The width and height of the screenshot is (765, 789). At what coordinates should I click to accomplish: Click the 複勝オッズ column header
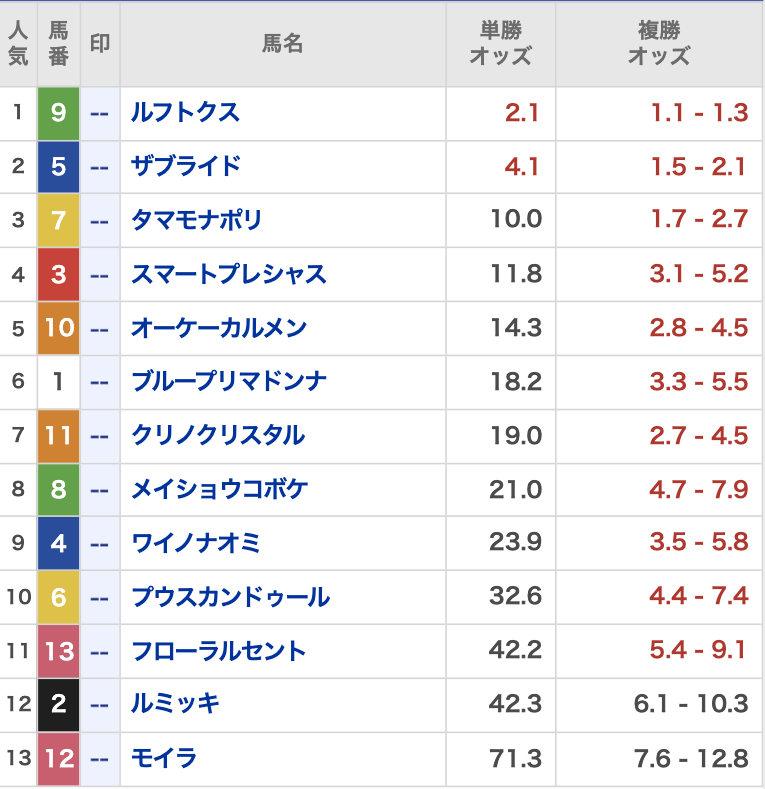[659, 45]
